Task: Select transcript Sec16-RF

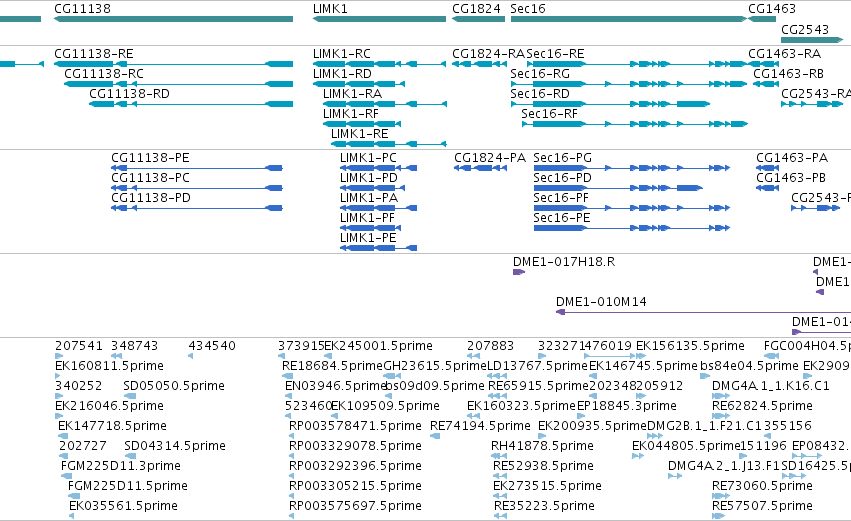Action: click(x=549, y=114)
